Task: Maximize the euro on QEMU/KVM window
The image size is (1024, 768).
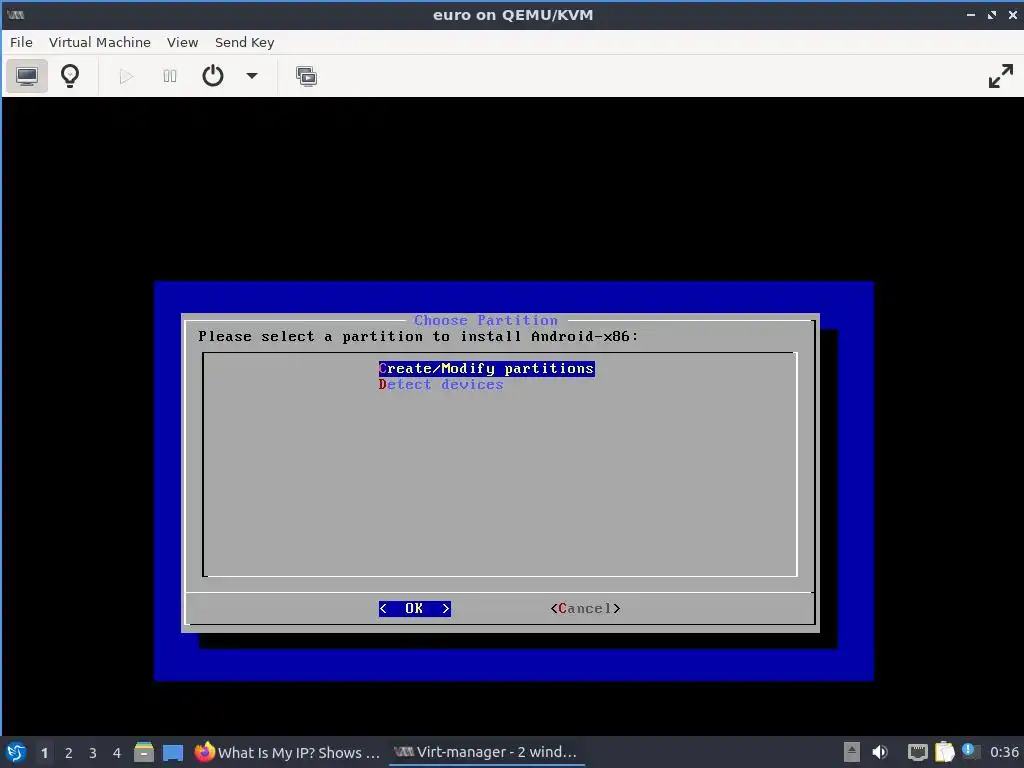Action: (x=992, y=14)
